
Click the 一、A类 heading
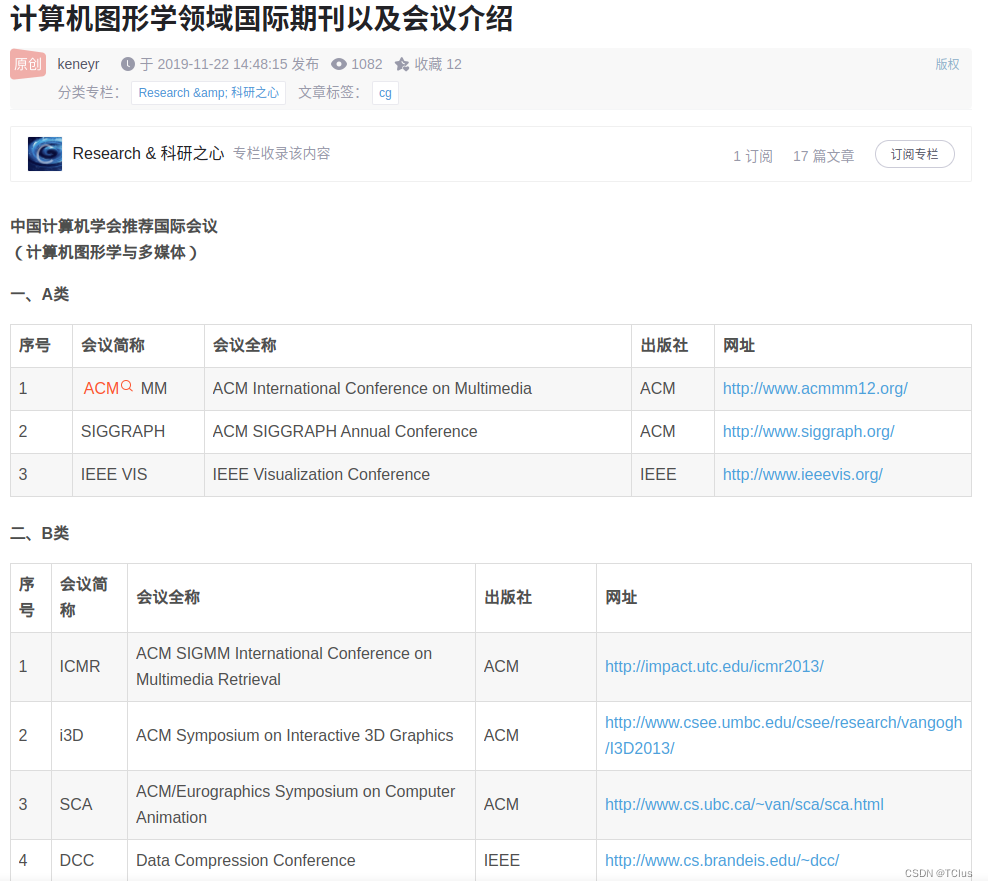coord(40,294)
